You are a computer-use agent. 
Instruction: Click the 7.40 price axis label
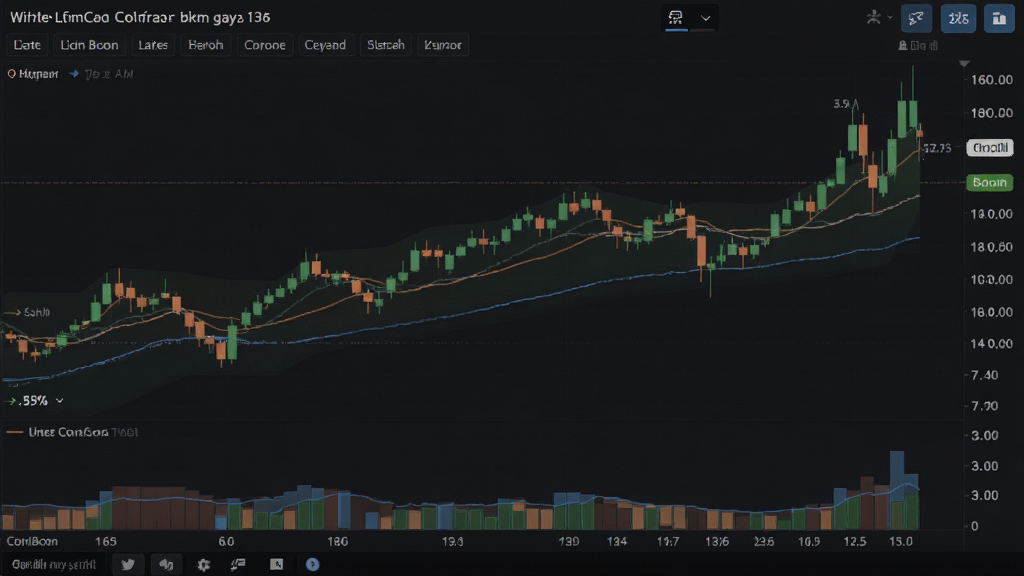[x=985, y=375]
